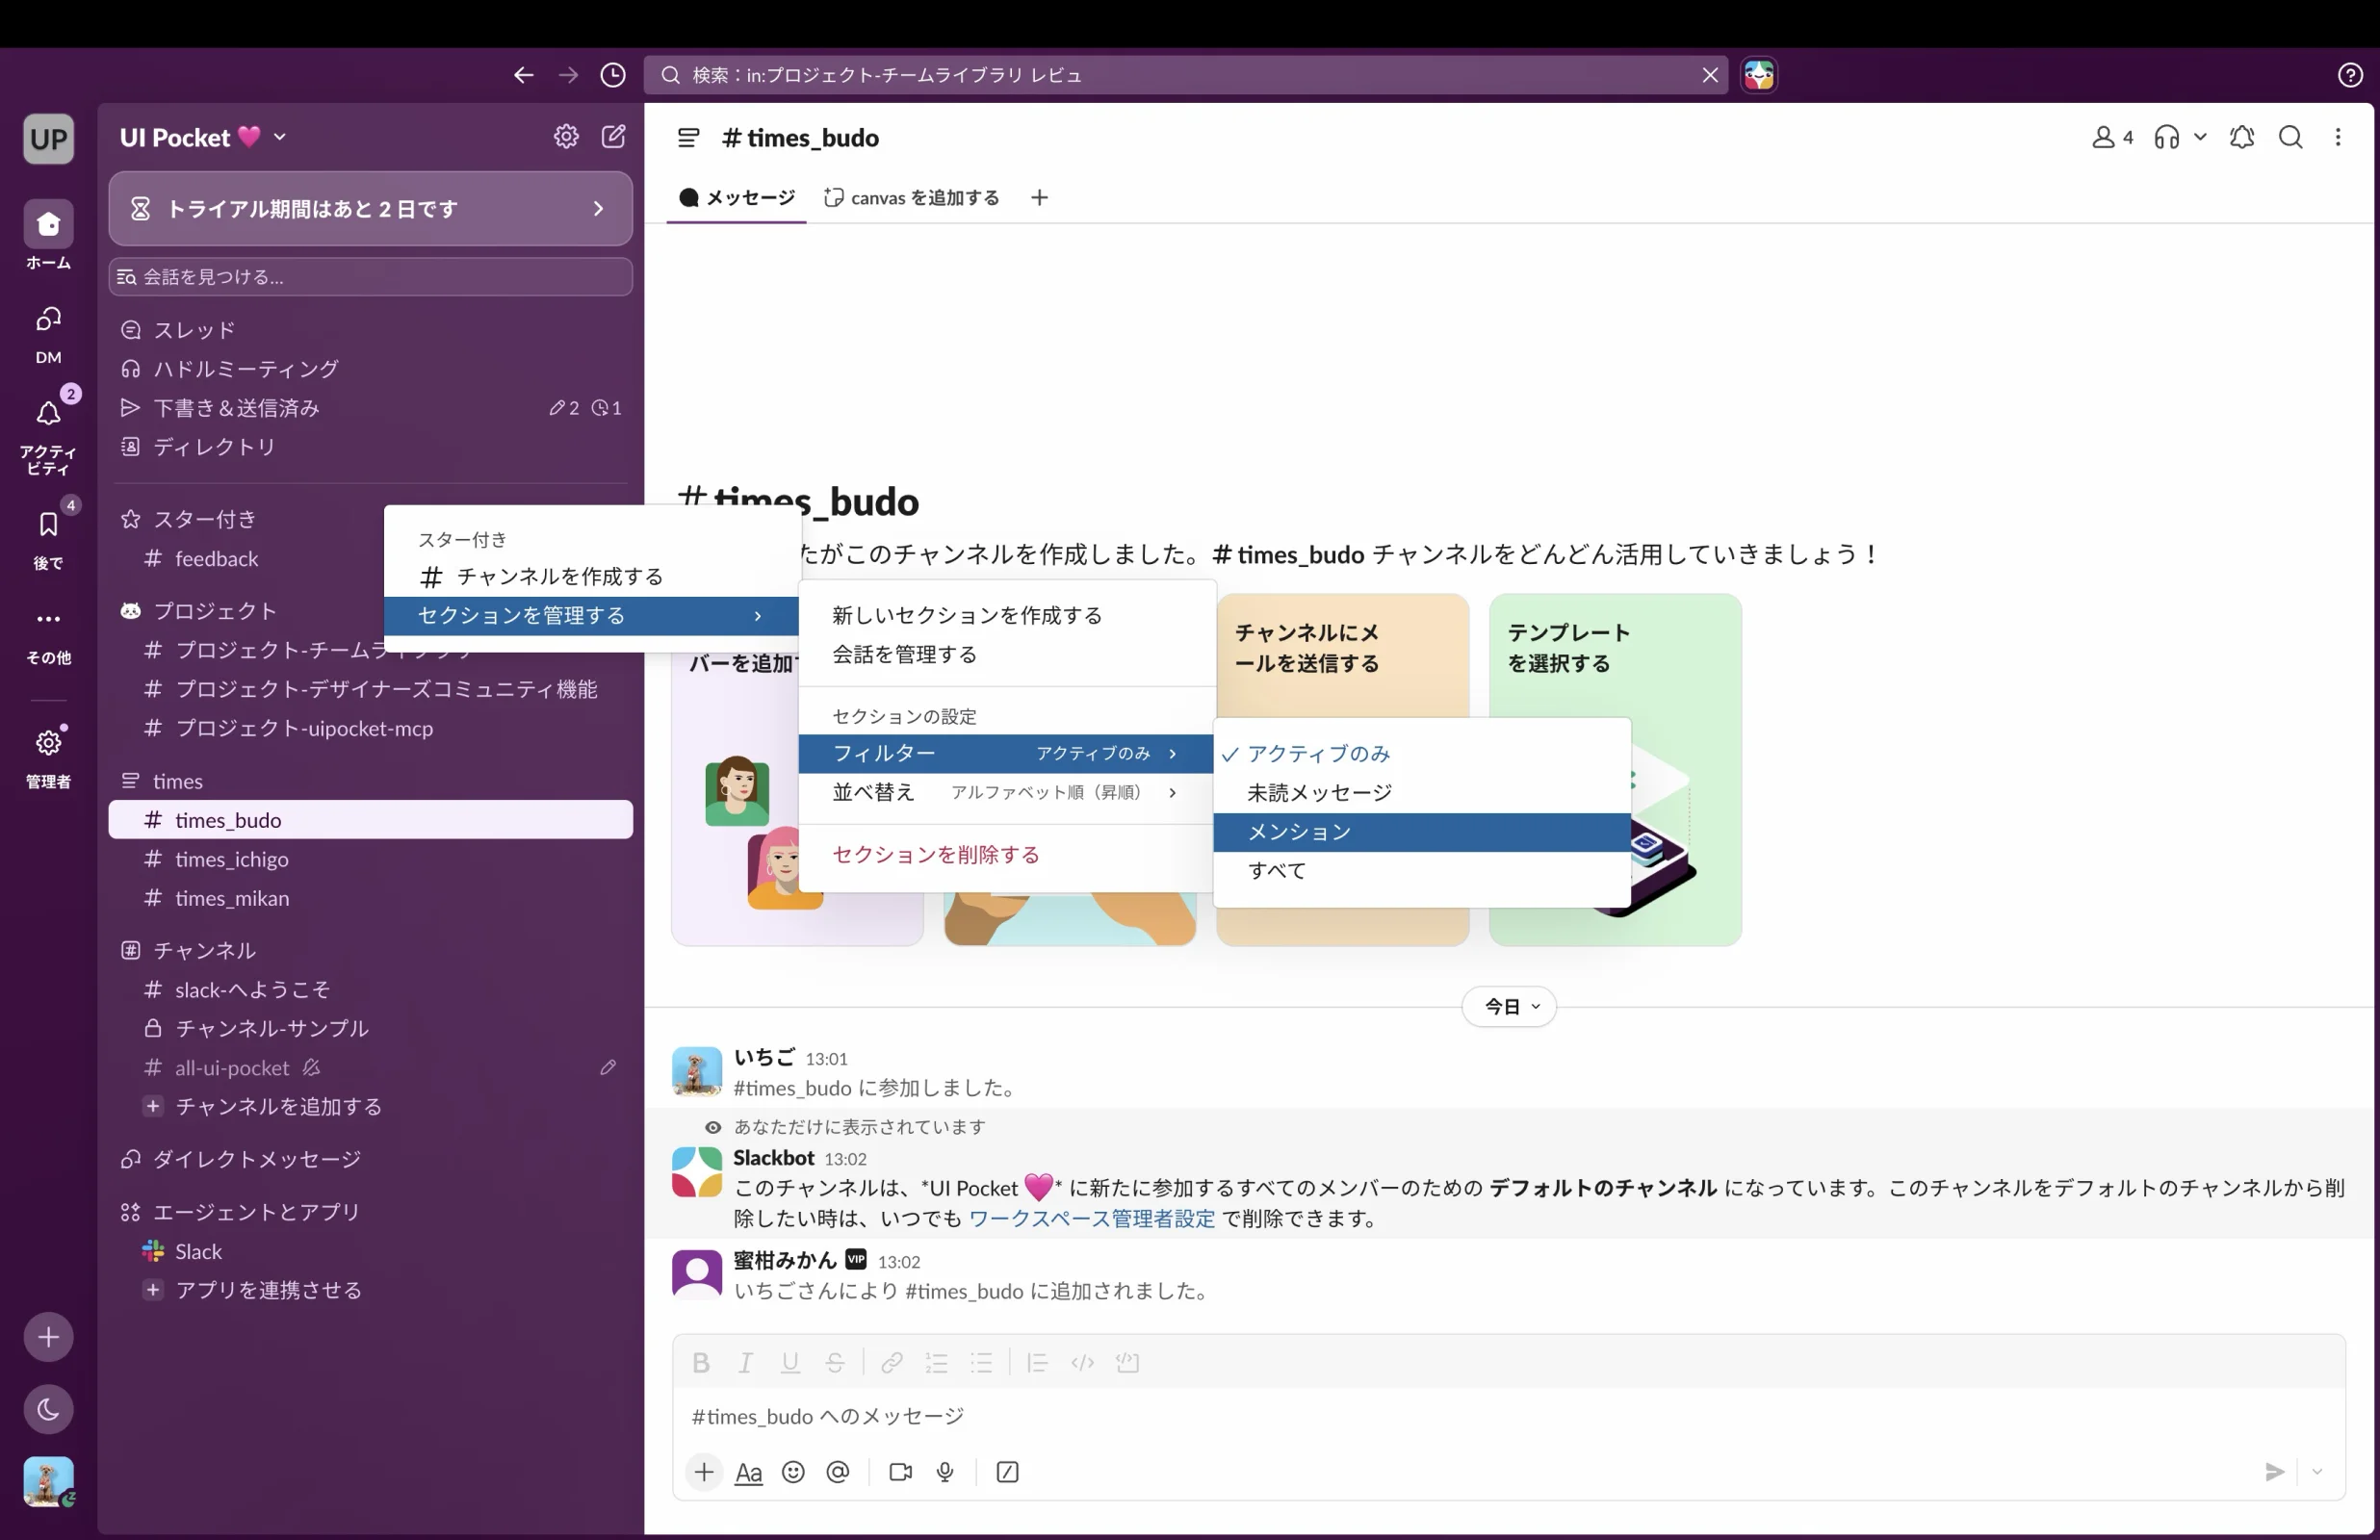Click the message input for #times_budo
The width and height of the screenshot is (2380, 1540).
coord(1508,1416)
